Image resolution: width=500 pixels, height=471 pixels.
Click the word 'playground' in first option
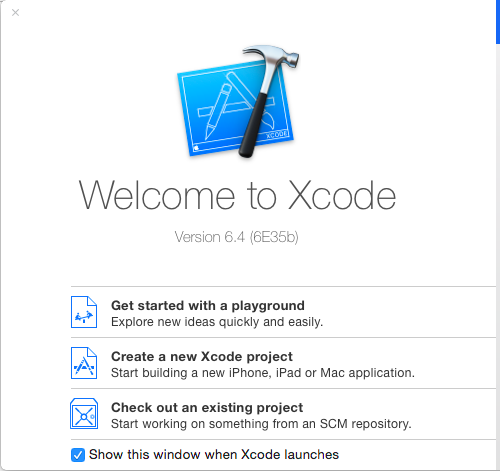tap(268, 306)
